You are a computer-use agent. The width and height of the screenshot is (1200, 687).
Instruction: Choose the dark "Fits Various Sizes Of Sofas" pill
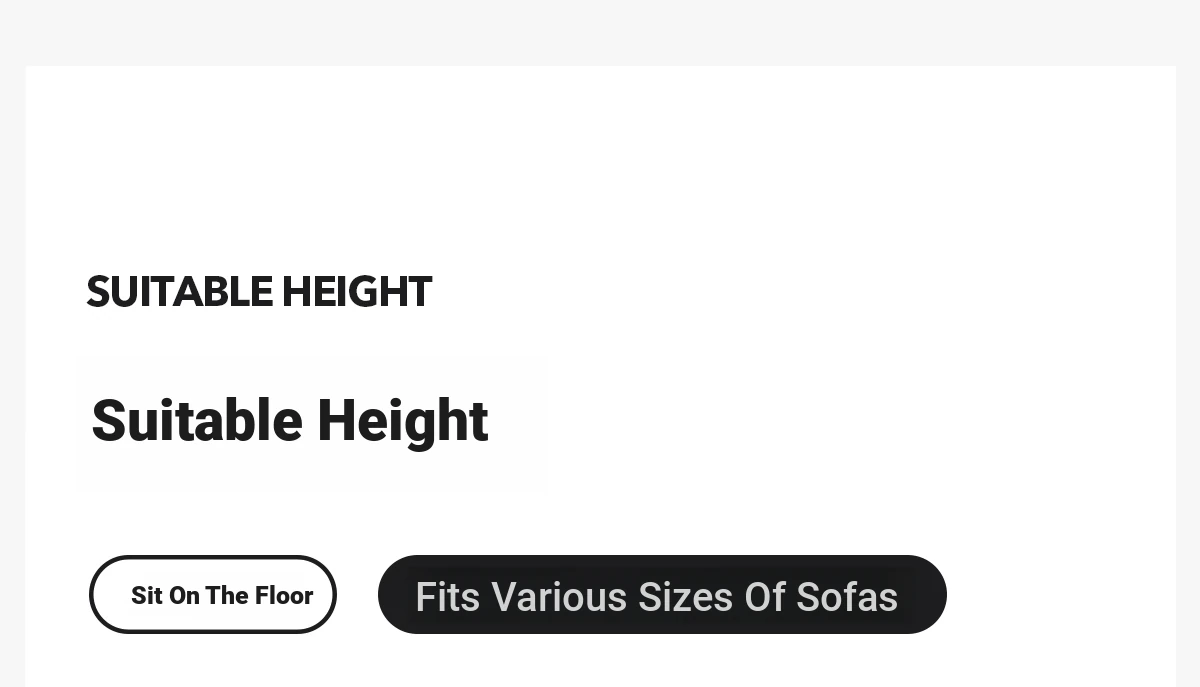pos(662,594)
